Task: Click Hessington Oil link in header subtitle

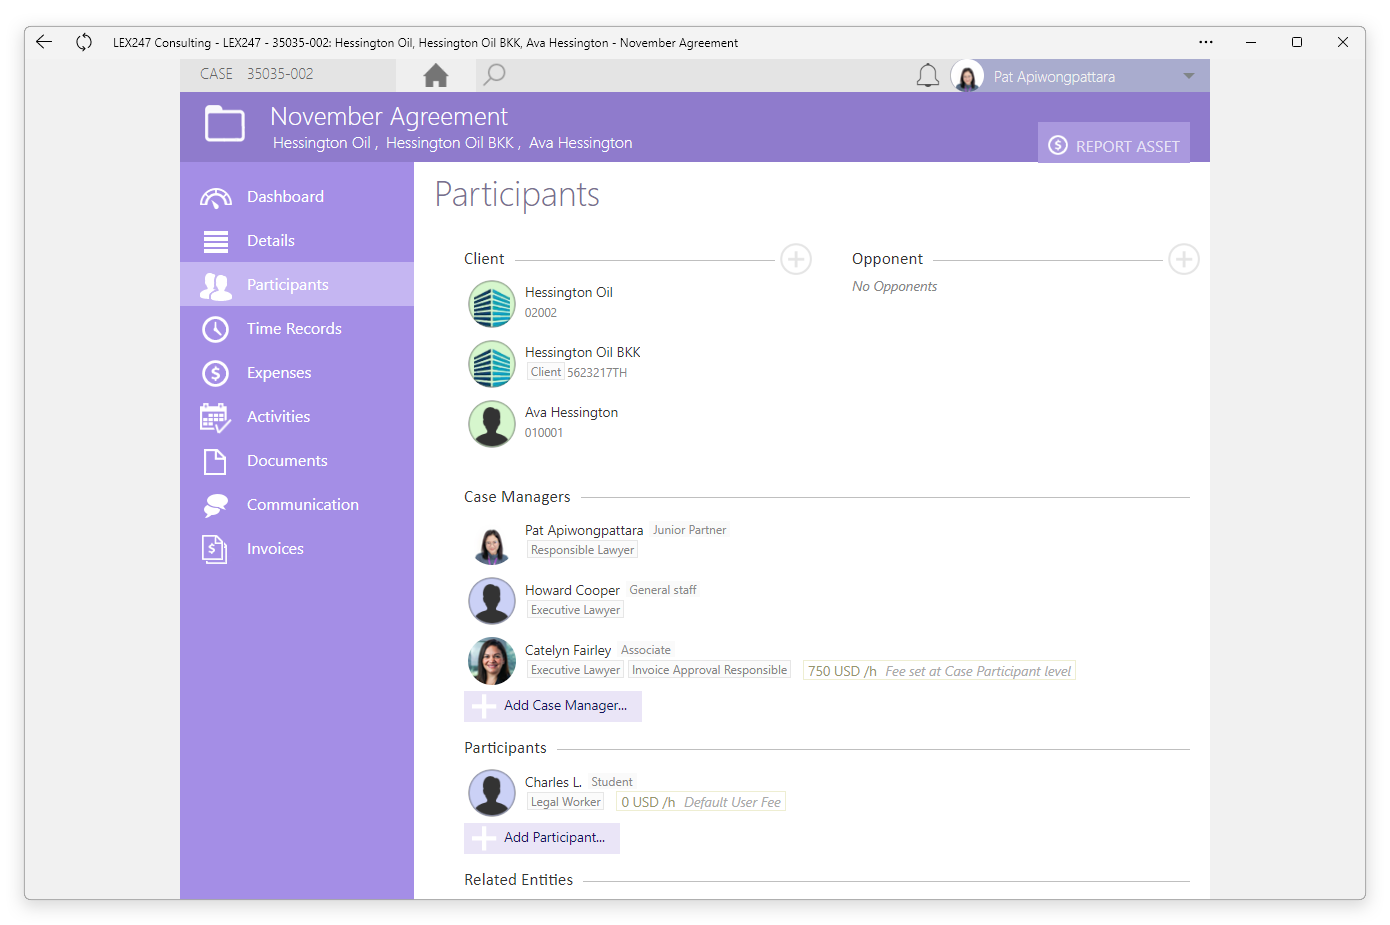Action: click(x=322, y=143)
